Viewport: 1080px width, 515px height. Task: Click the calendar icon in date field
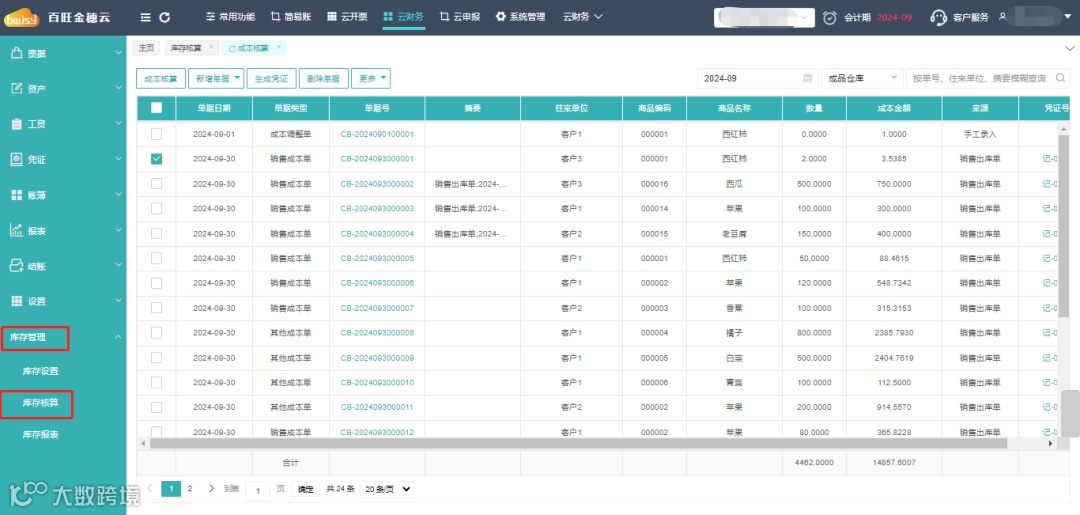pyautogui.click(x=807, y=78)
